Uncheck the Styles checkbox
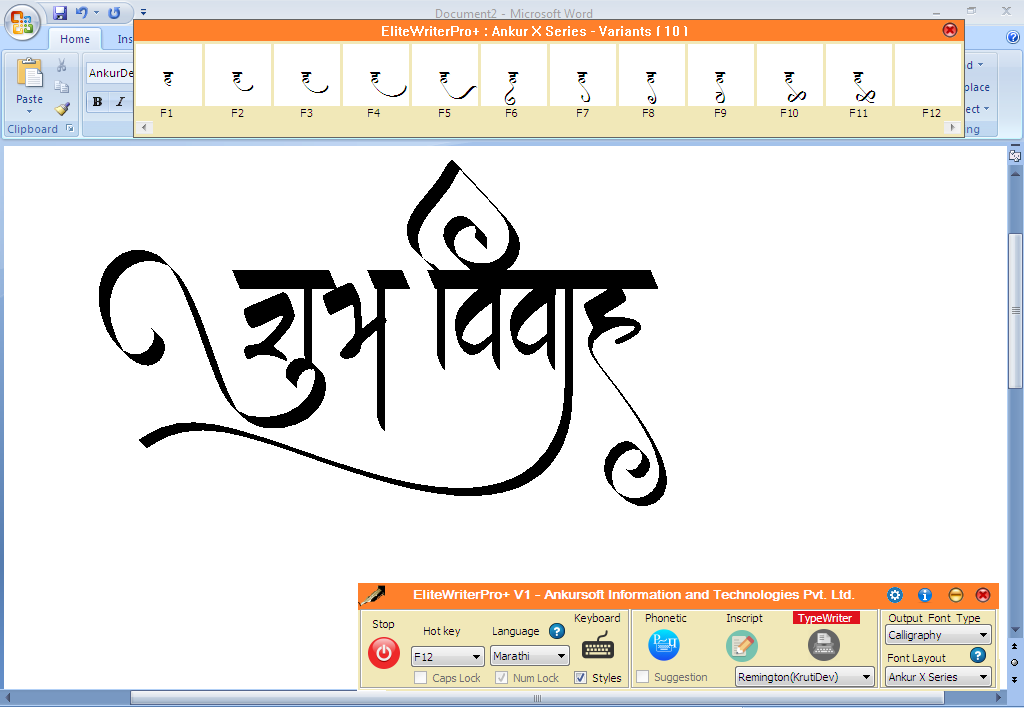The height and width of the screenshot is (708, 1024). tap(582, 677)
